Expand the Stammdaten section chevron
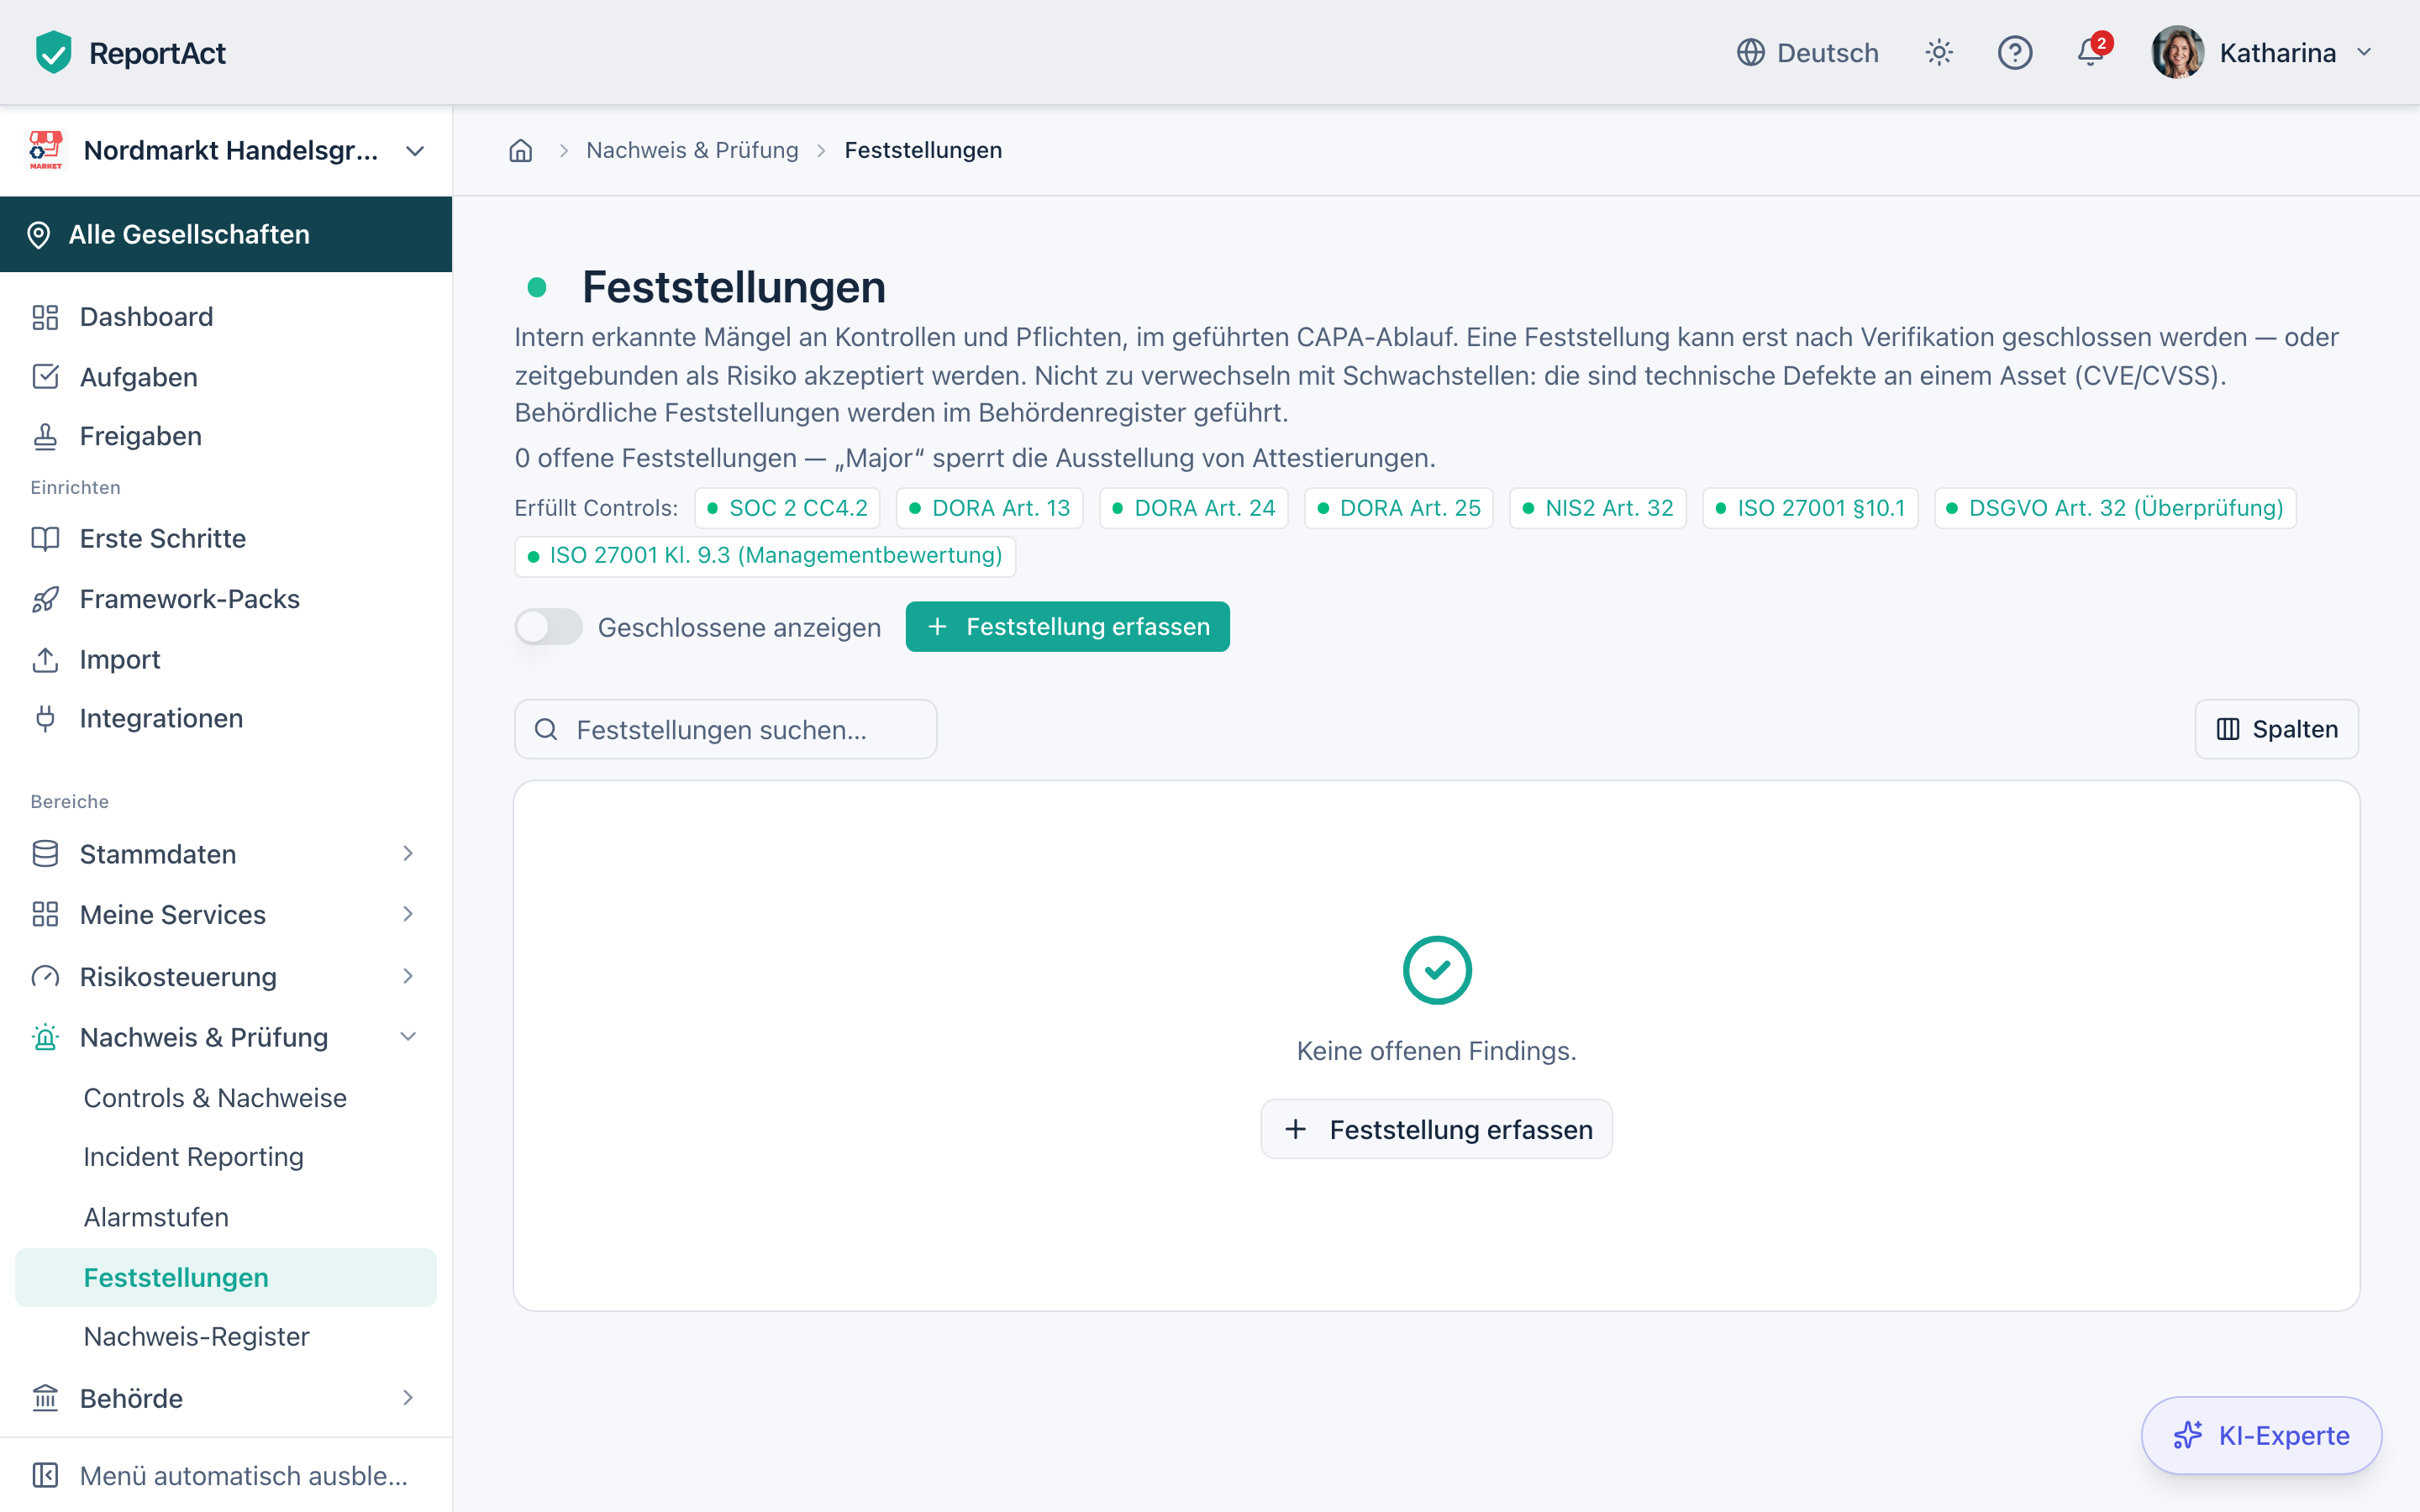Screen dimensions: 2420x1512 point(408,853)
